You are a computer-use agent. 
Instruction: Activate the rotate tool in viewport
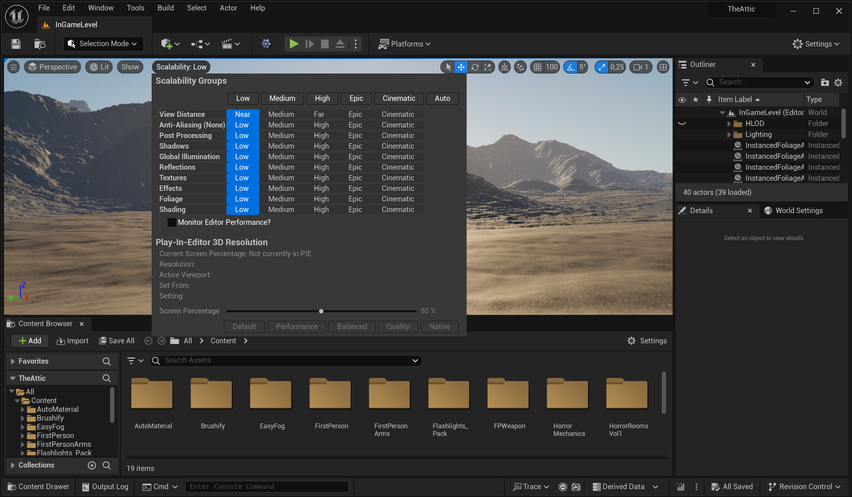[474, 67]
